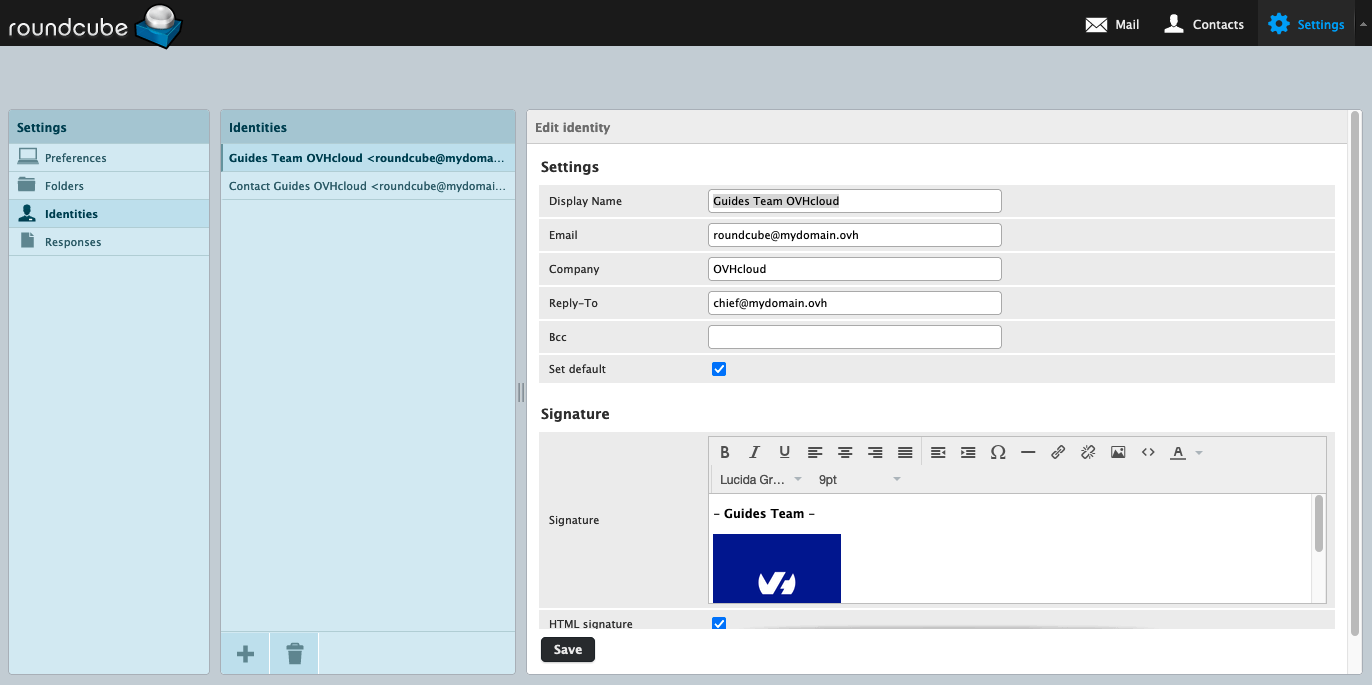Toggle bold formatting in signature editor

[725, 452]
